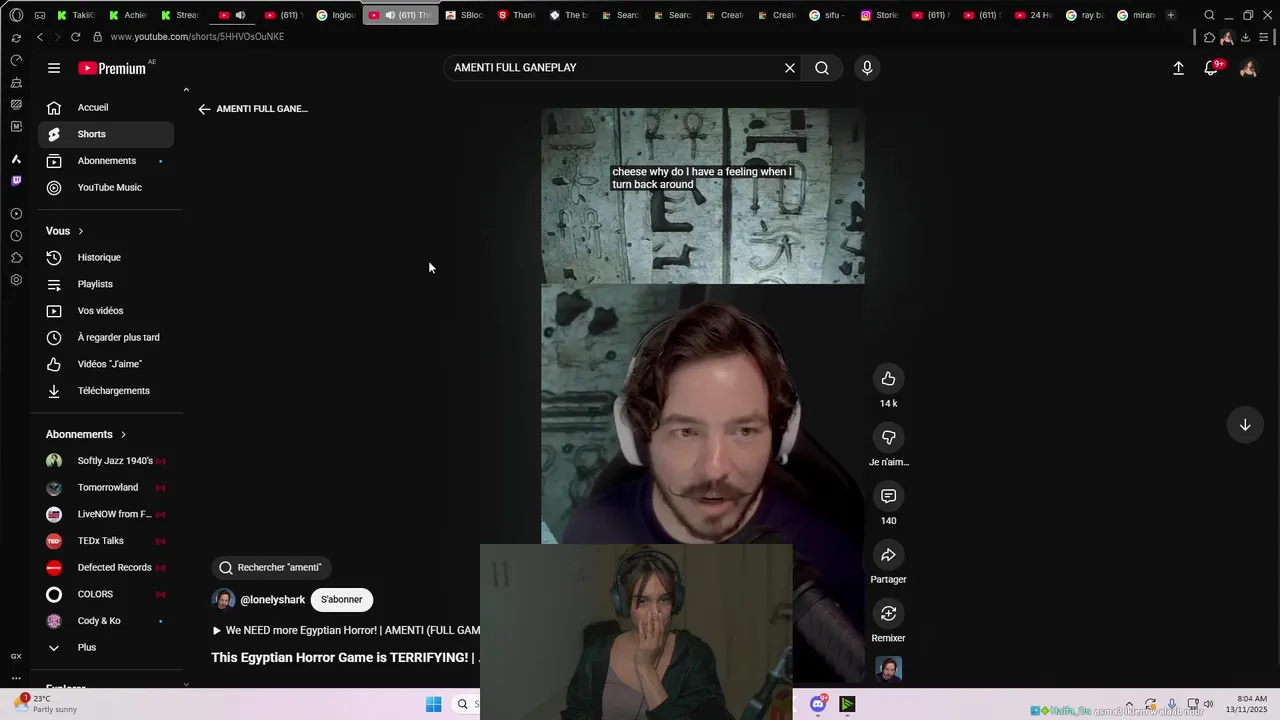
Task: Expand the Abonnements section heading
Action: pyautogui.click(x=86, y=434)
